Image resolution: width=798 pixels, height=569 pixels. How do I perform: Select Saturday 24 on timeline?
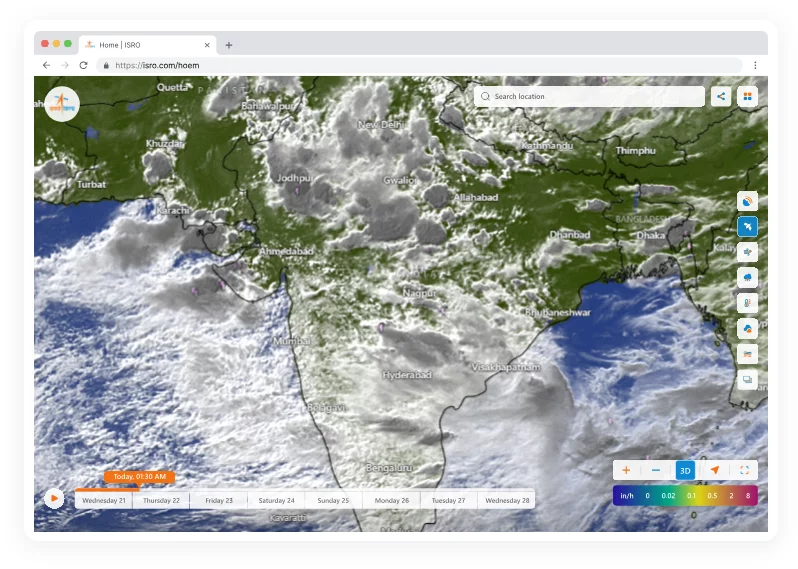(276, 500)
